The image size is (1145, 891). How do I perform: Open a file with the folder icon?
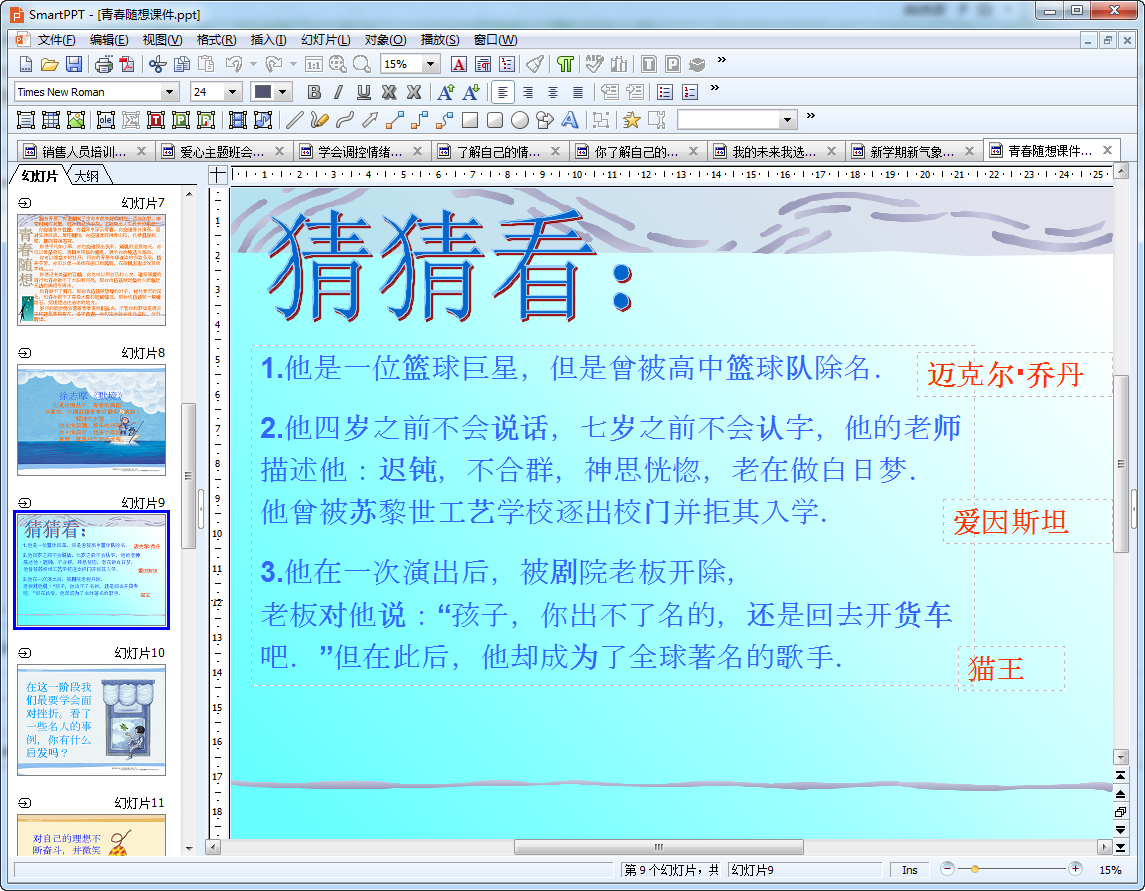50,64
